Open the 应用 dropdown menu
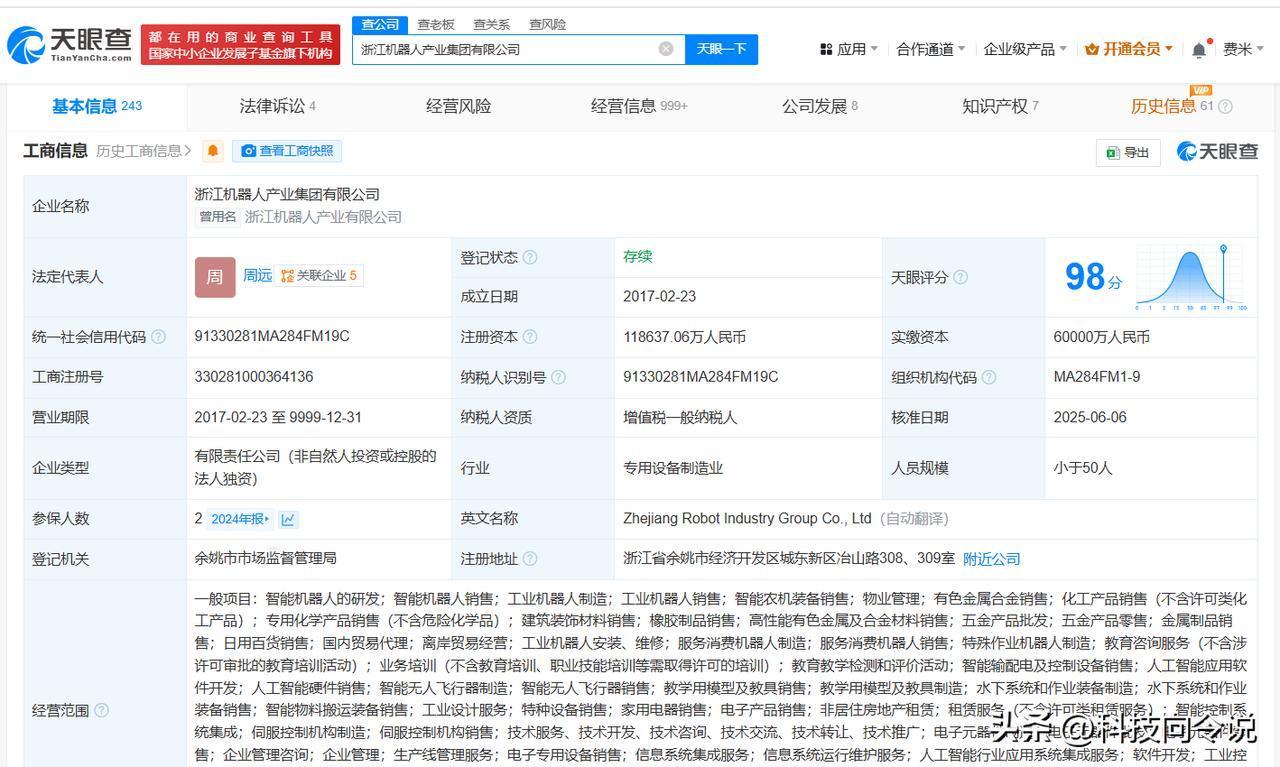The width and height of the screenshot is (1280, 767). pos(848,49)
